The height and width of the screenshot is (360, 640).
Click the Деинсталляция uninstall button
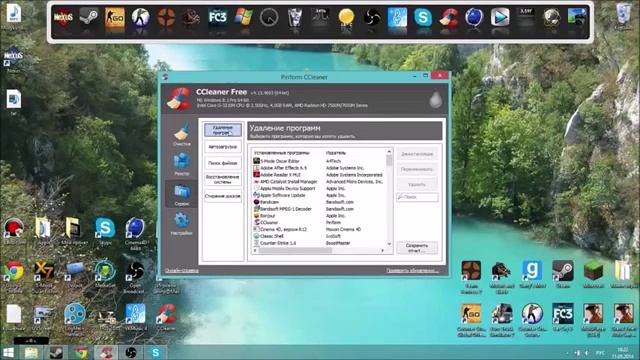pos(417,154)
